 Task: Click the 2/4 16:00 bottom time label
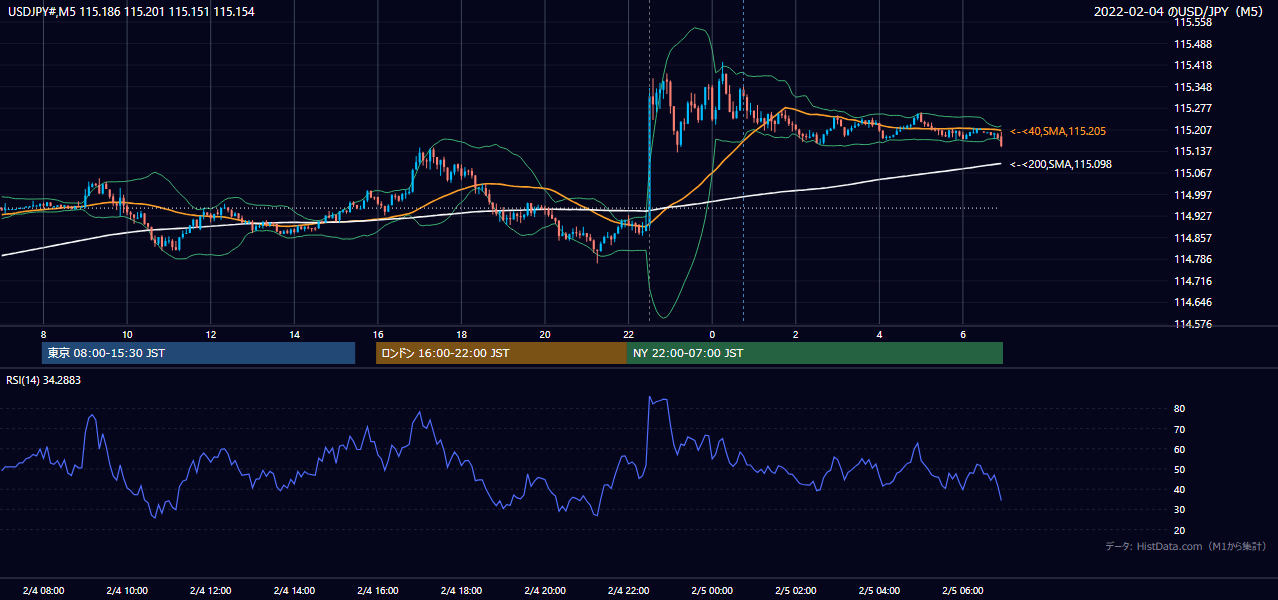tap(377, 590)
